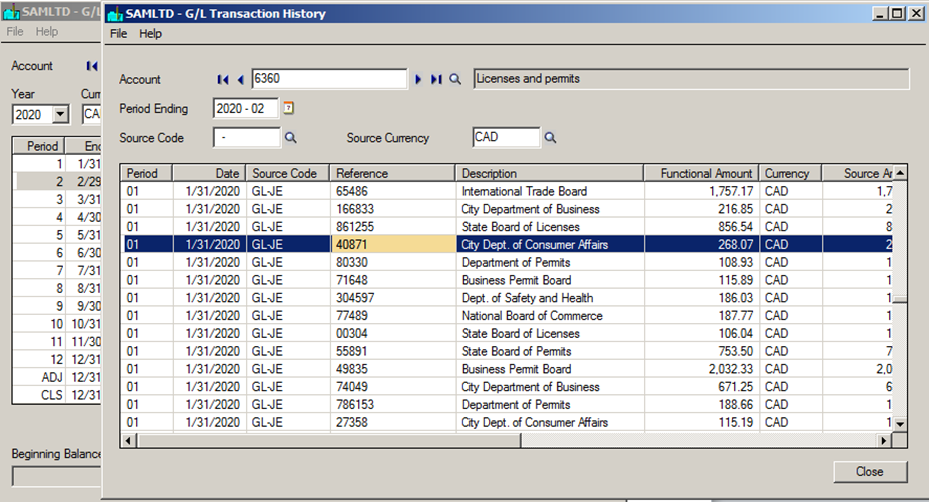Click Account field containing 6360
The image size is (929, 502).
[329, 79]
